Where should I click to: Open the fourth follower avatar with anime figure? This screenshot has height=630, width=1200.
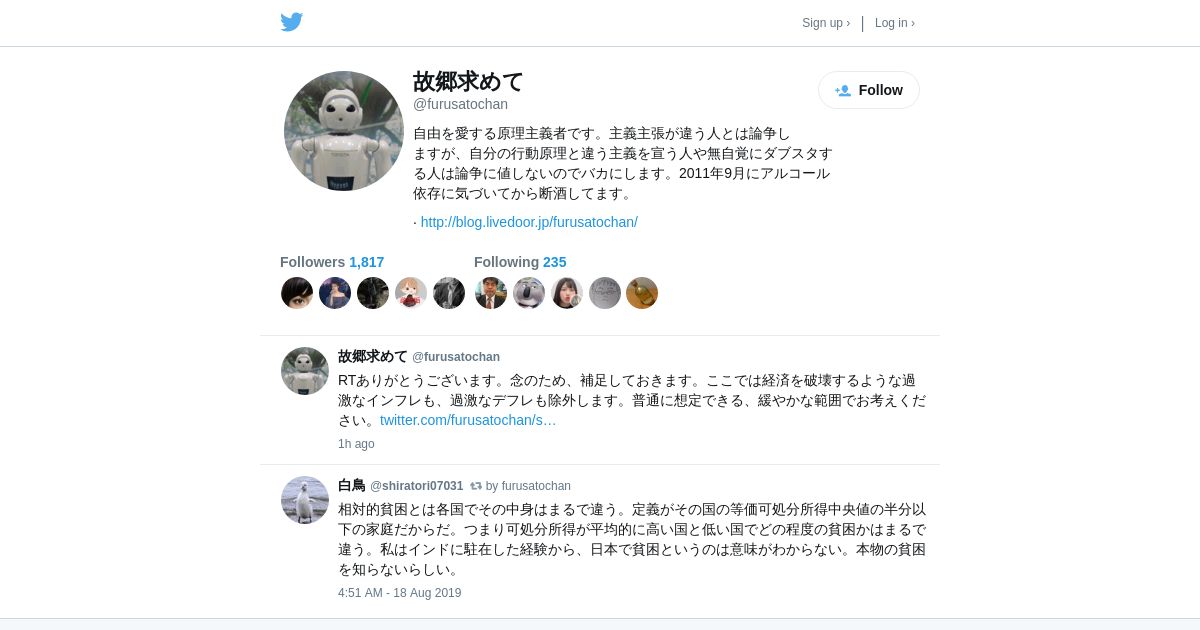click(411, 293)
